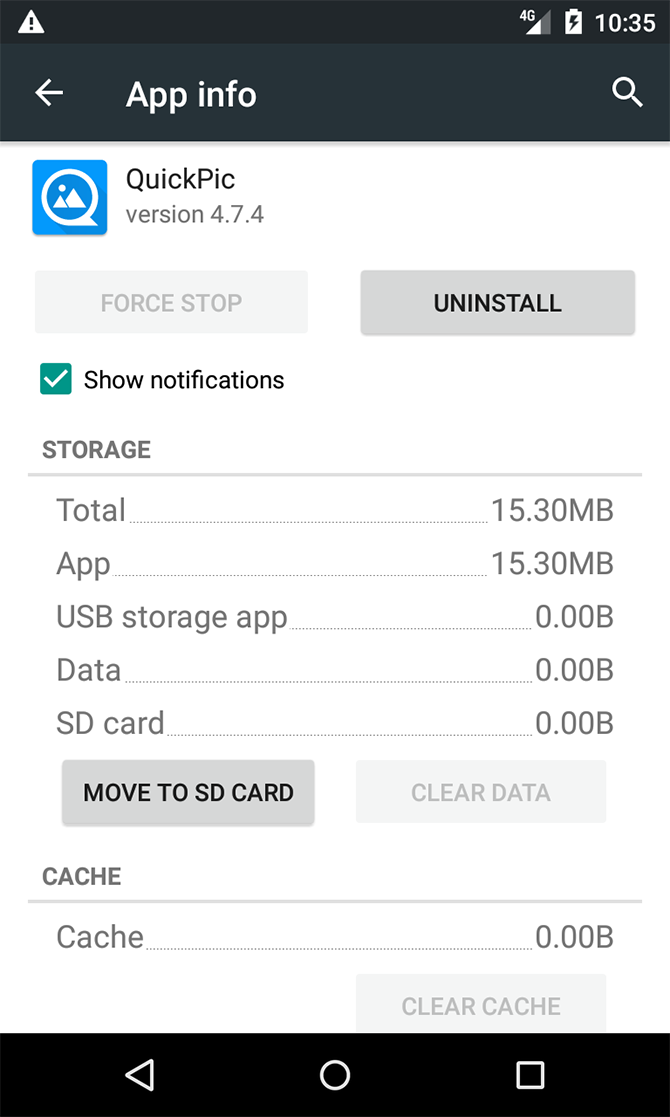Select the App info title text

[x=191, y=92]
